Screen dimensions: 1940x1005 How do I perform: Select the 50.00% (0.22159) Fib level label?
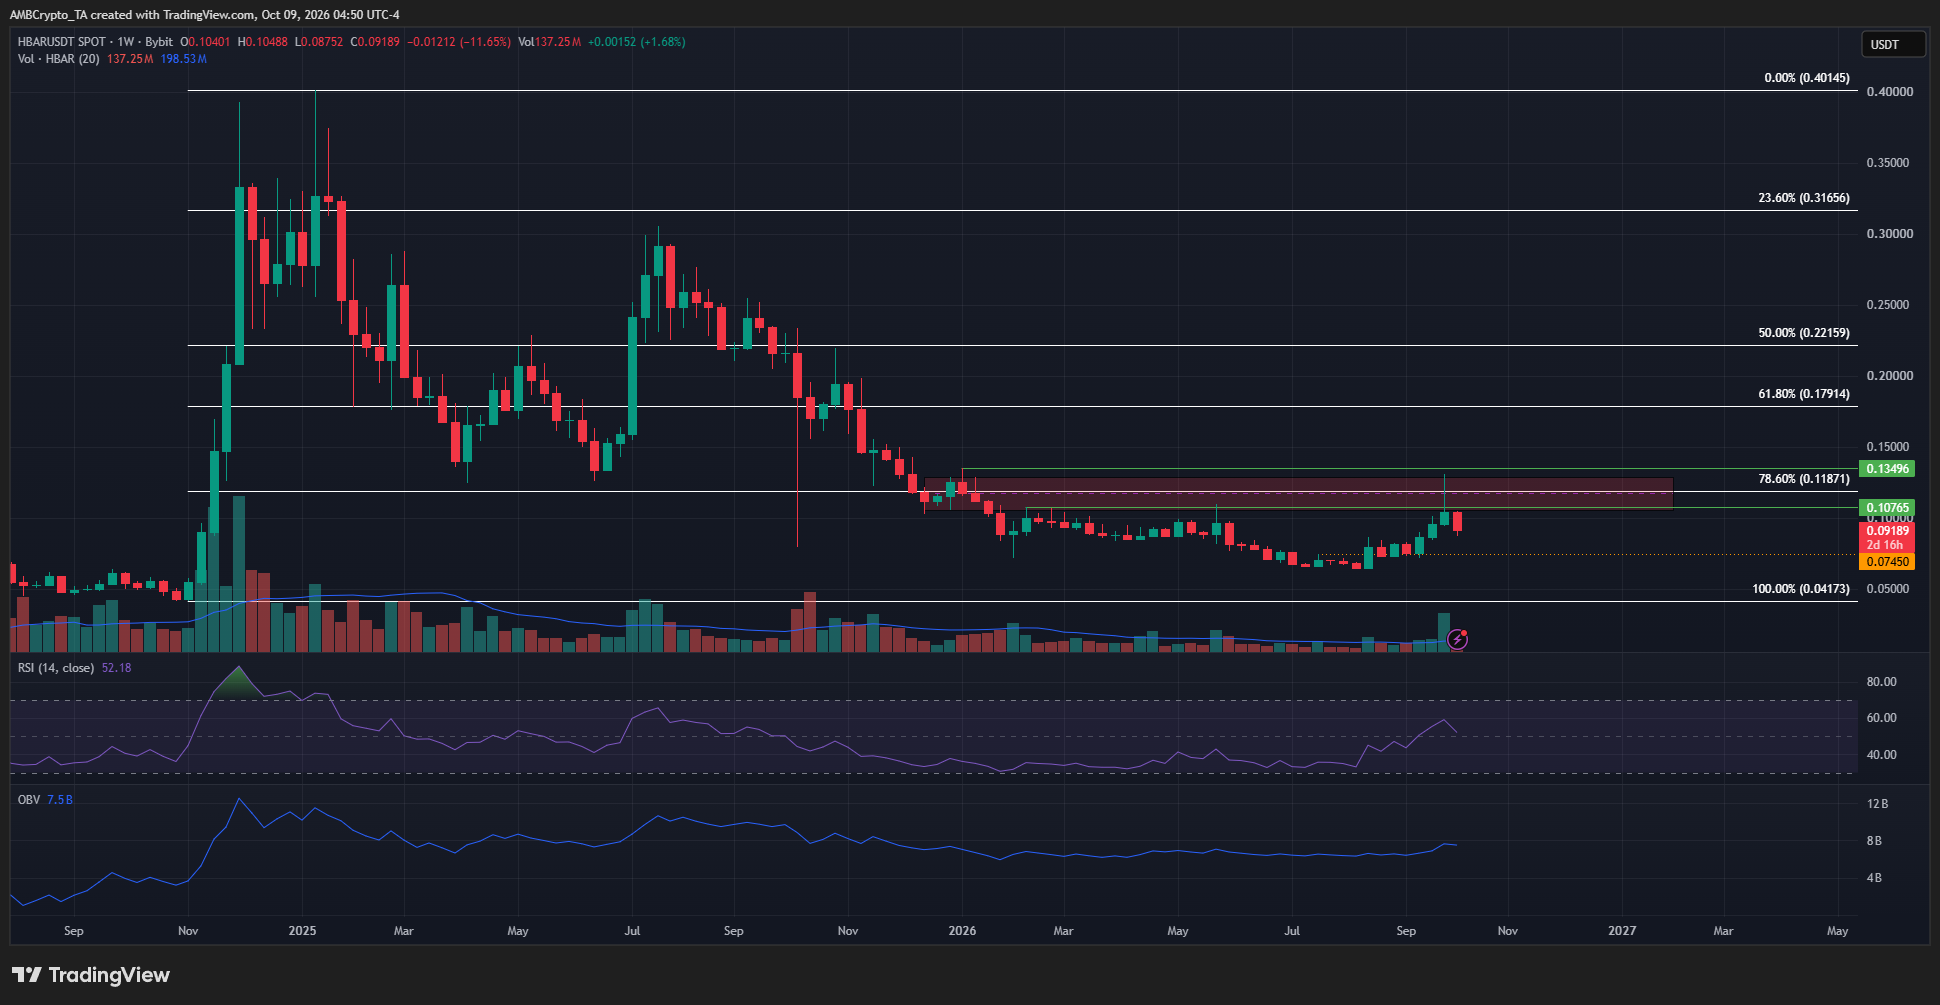(1804, 333)
